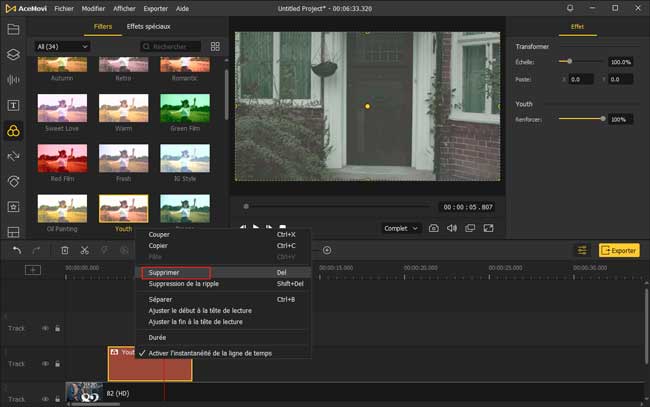650x407 pixels.
Task: Lock the Youth filter track
Action: pos(56,364)
